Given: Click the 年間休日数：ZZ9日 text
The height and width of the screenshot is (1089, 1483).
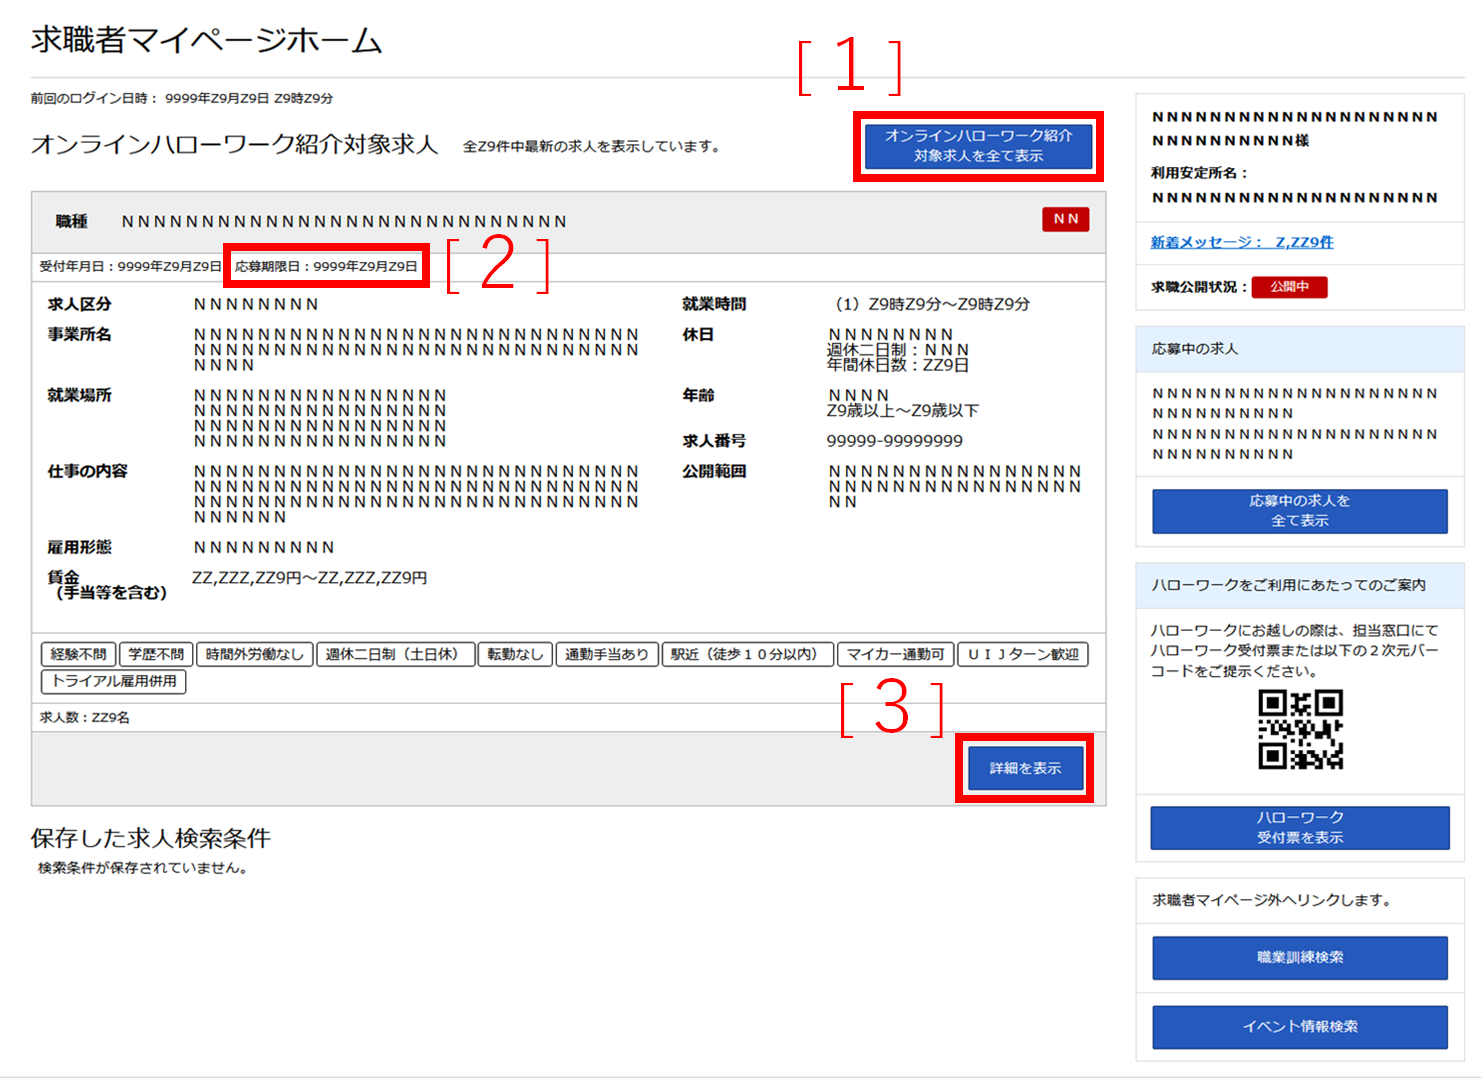Looking at the screenshot, I should [897, 366].
